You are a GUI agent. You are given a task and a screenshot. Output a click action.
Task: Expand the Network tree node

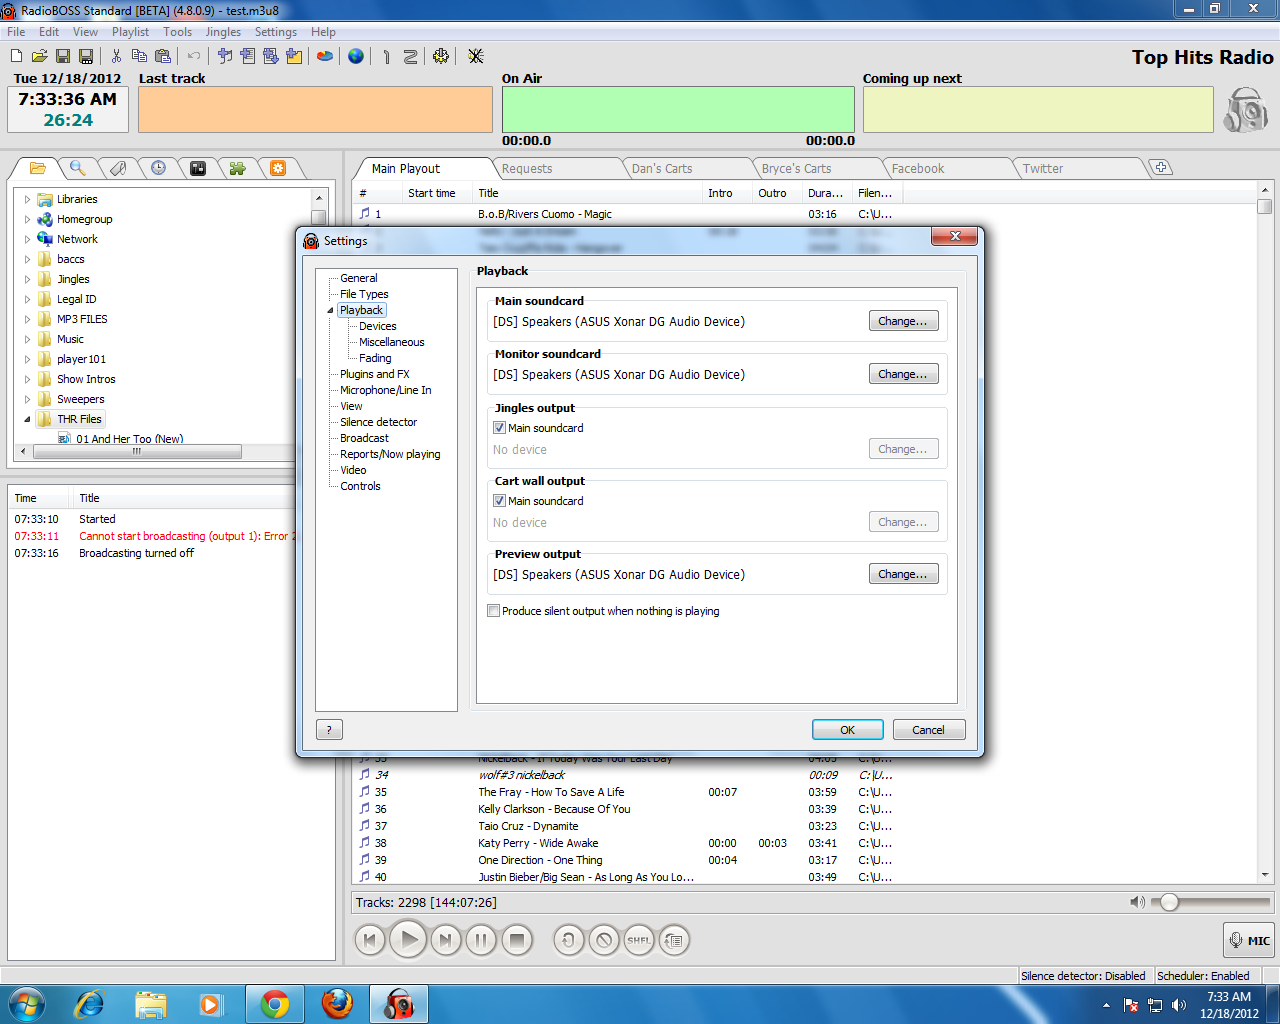point(27,239)
